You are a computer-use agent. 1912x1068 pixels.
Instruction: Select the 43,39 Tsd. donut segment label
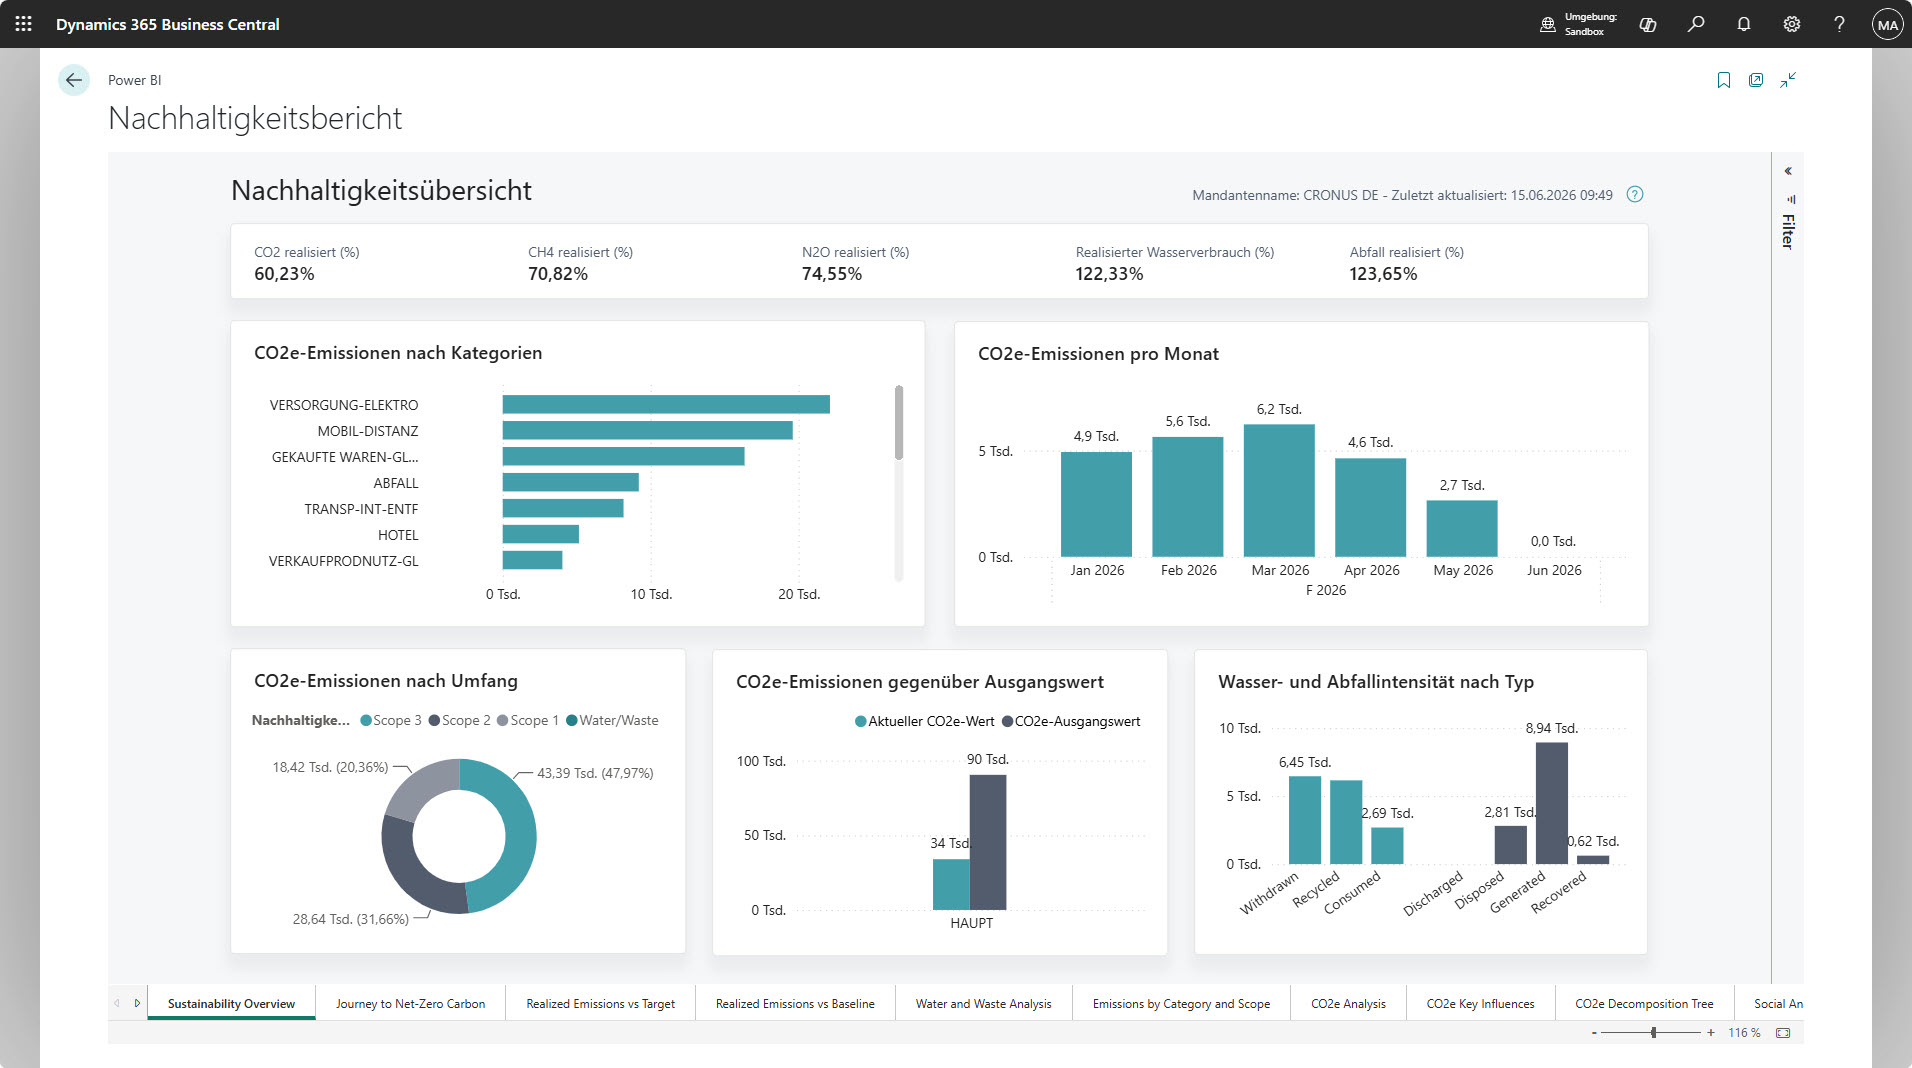(x=595, y=773)
